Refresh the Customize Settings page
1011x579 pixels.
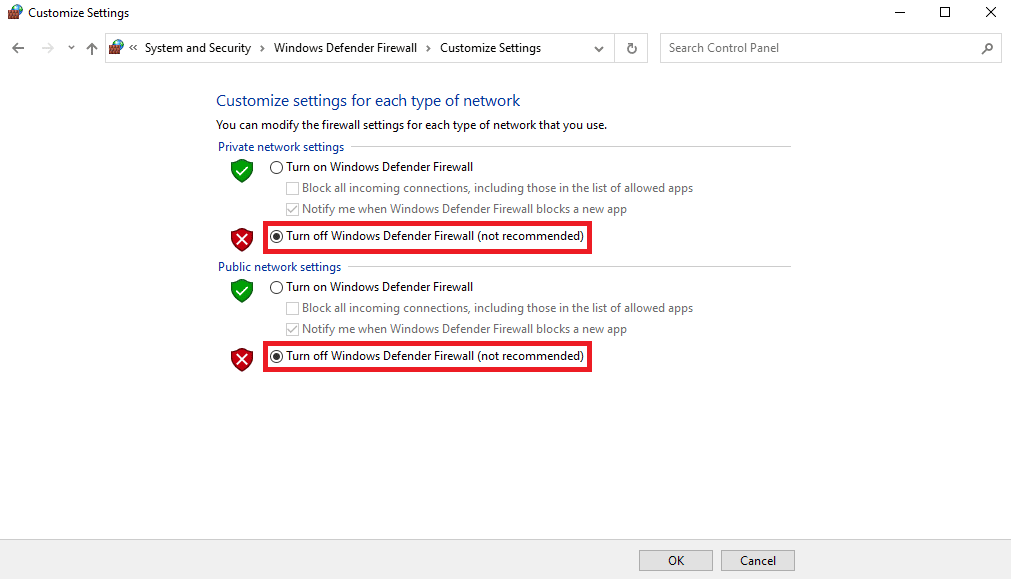click(632, 48)
